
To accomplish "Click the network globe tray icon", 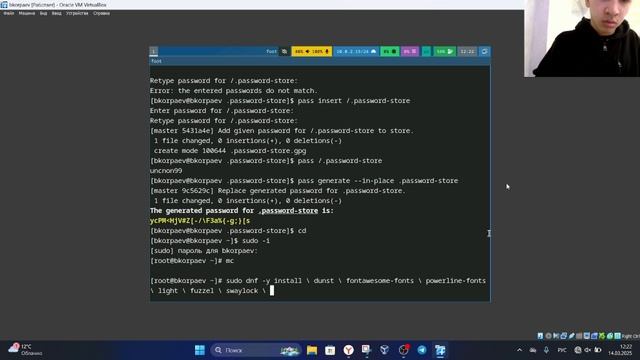I will (578, 350).
